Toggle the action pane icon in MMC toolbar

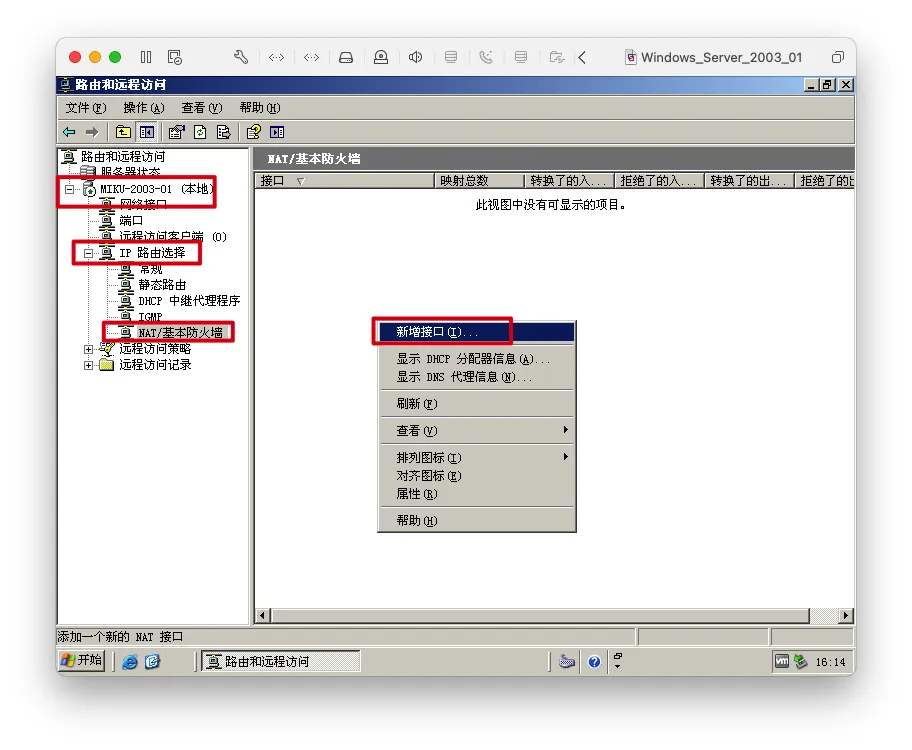277,132
